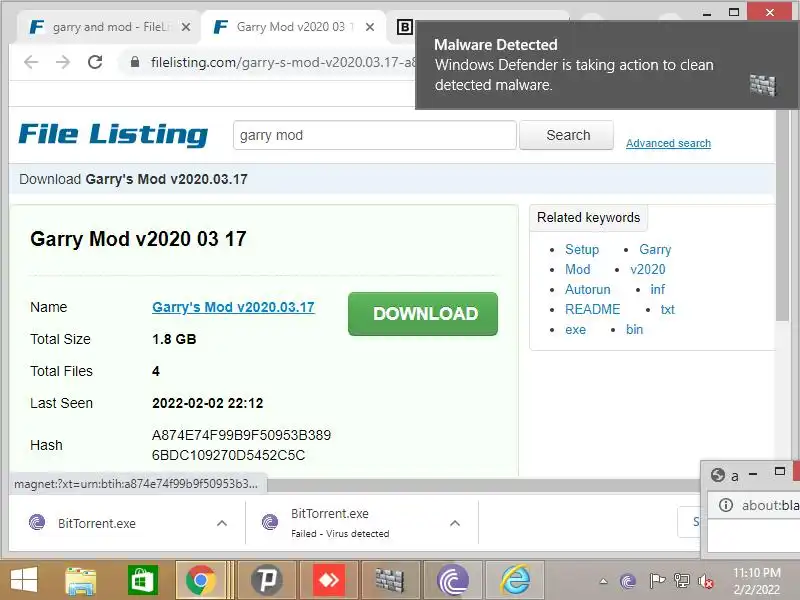Open Internet Explorer from the taskbar
This screenshot has width=800, height=600.
point(515,580)
